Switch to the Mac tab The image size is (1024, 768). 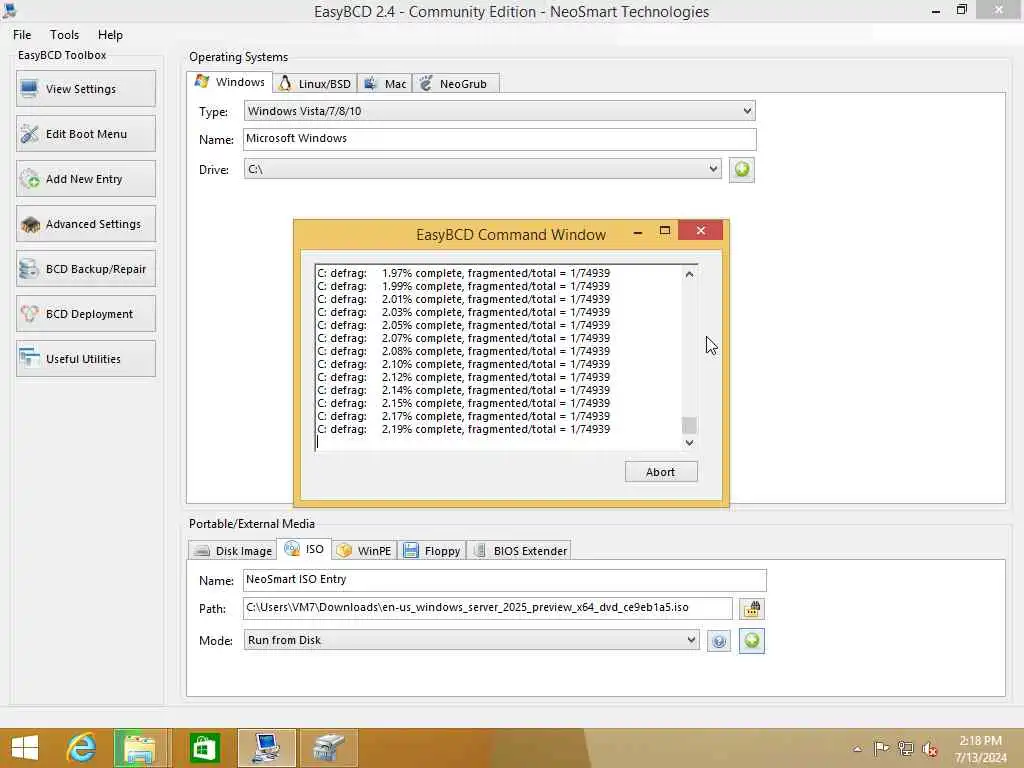(385, 84)
